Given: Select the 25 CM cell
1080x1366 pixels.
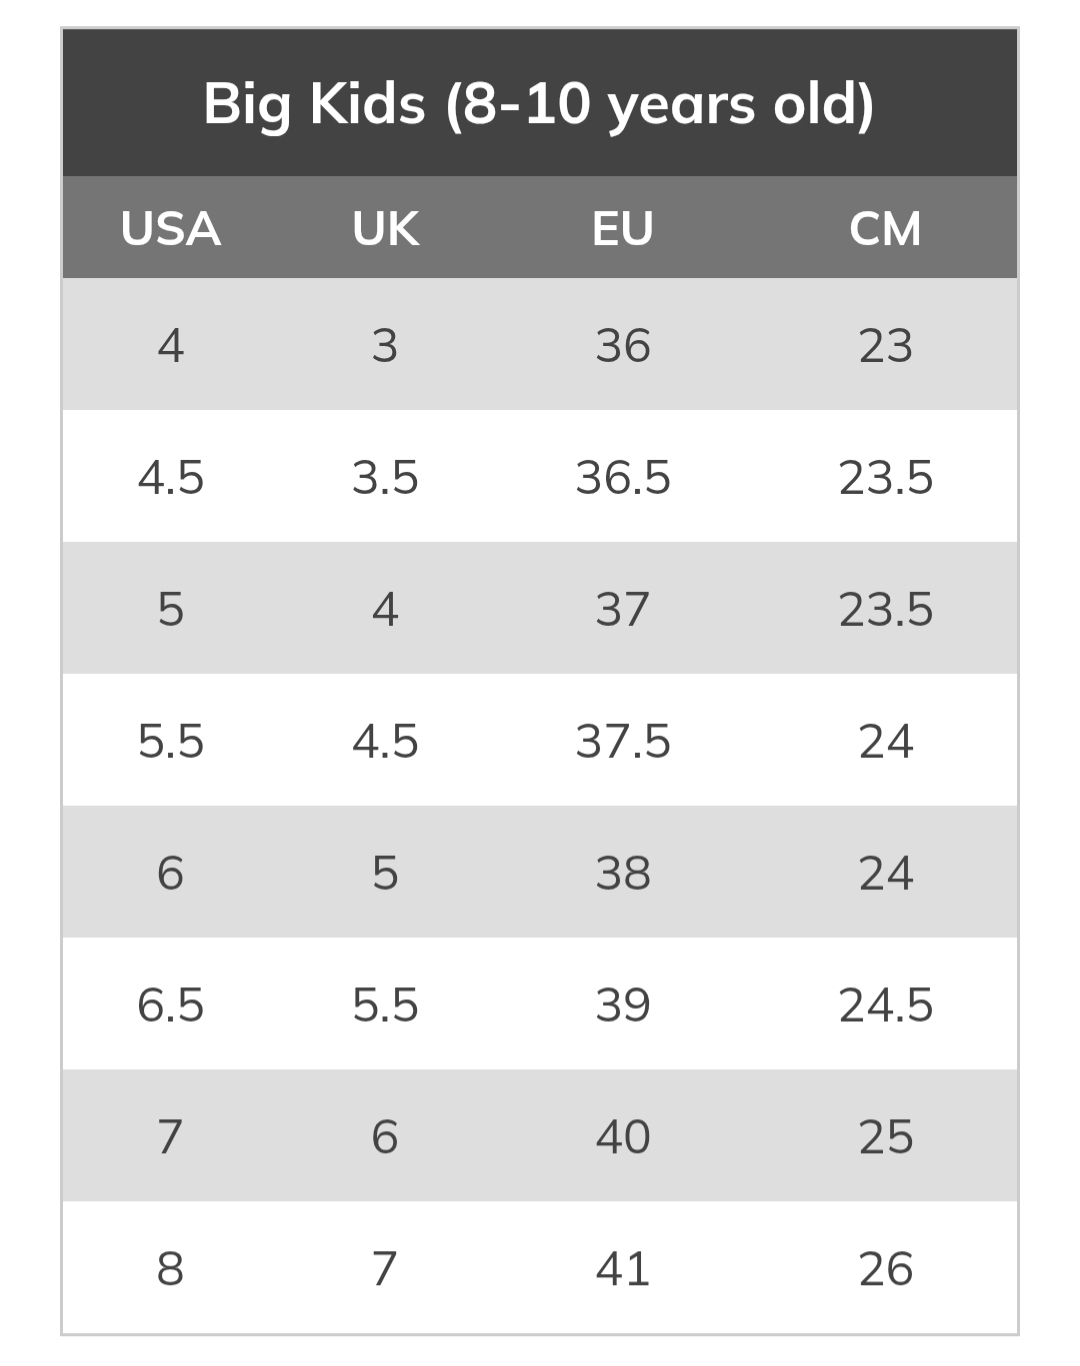Looking at the screenshot, I should pyautogui.click(x=885, y=1137).
